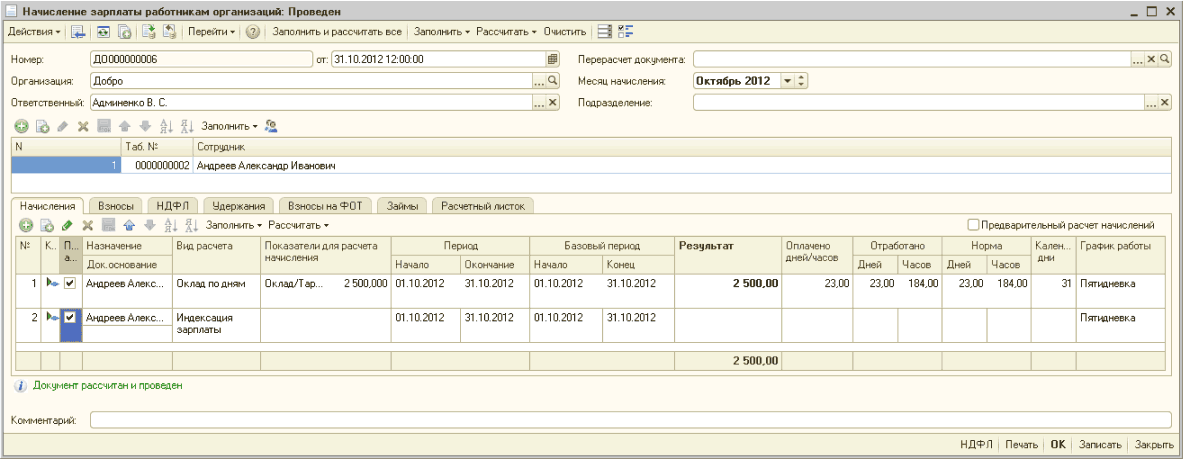Switch to the Взносы на ФОТ tab
The image size is (1183, 459).
pos(325,205)
